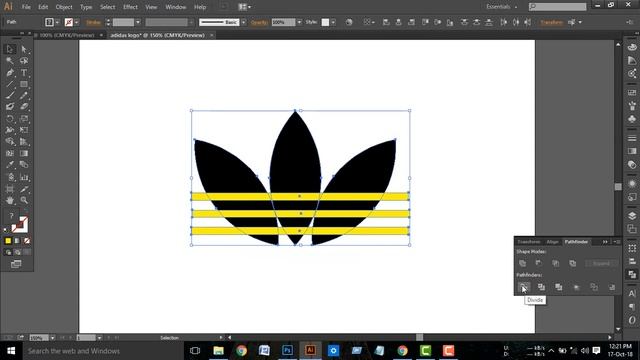The height and width of the screenshot is (360, 640).
Task: Choose the Line Segment tool
Action: 10,84
